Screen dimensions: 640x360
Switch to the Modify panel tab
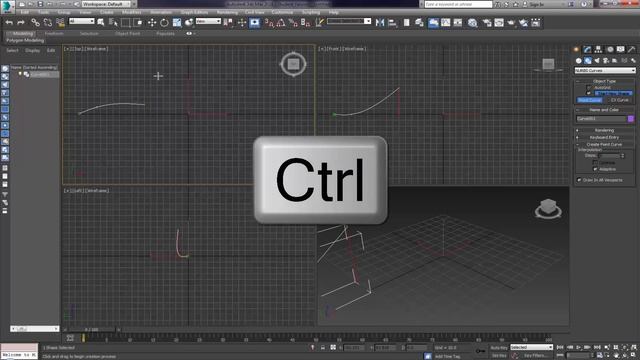[x=587, y=49]
